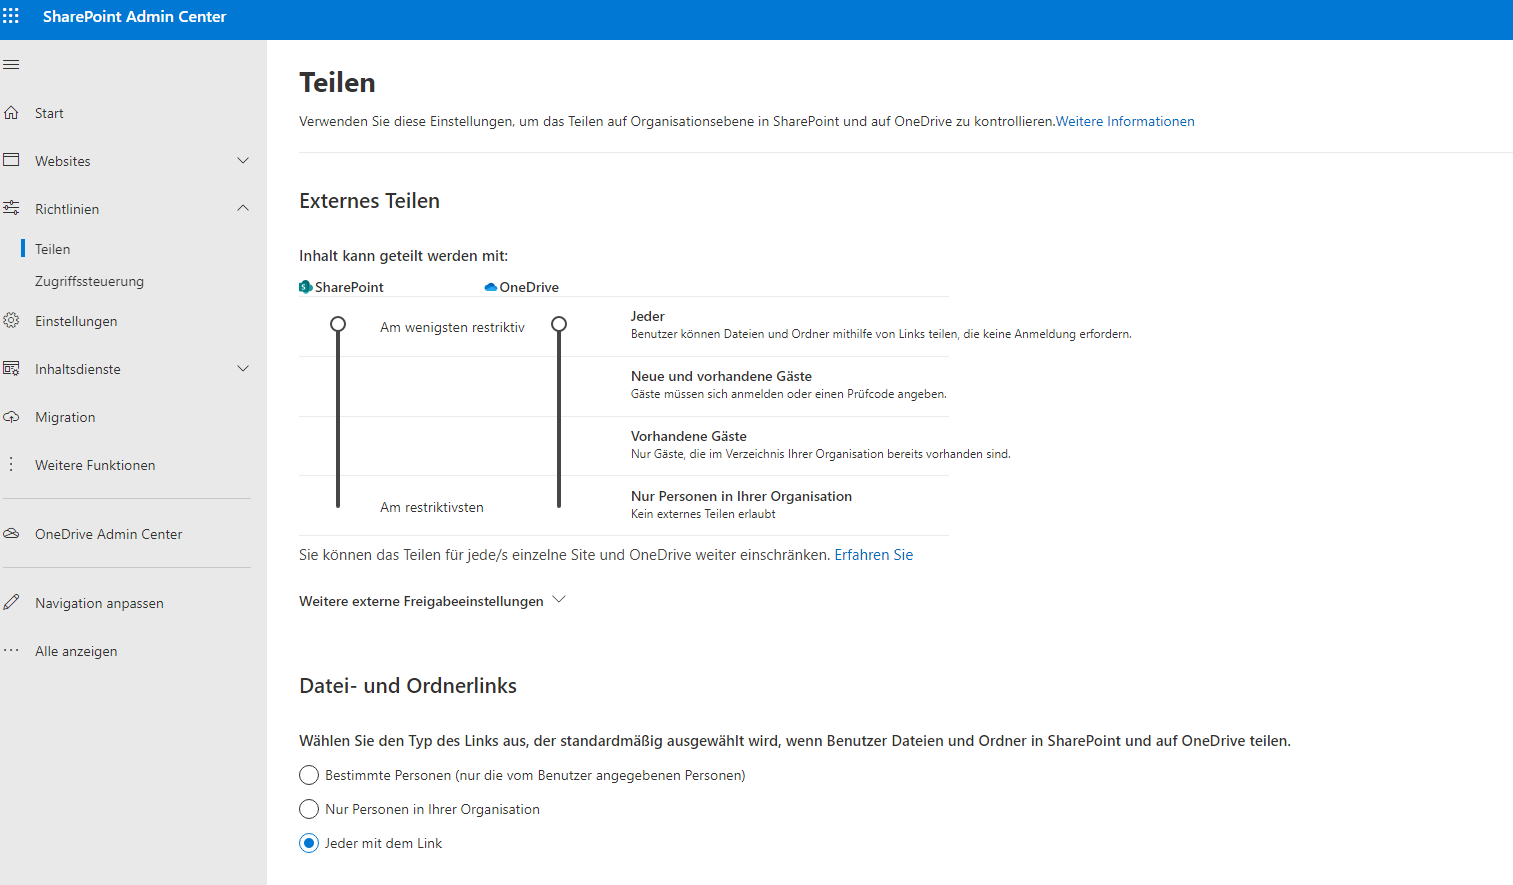Click the Weitere Funktionen dots icon
Image resolution: width=1513 pixels, height=885 pixels.
[x=11, y=464]
